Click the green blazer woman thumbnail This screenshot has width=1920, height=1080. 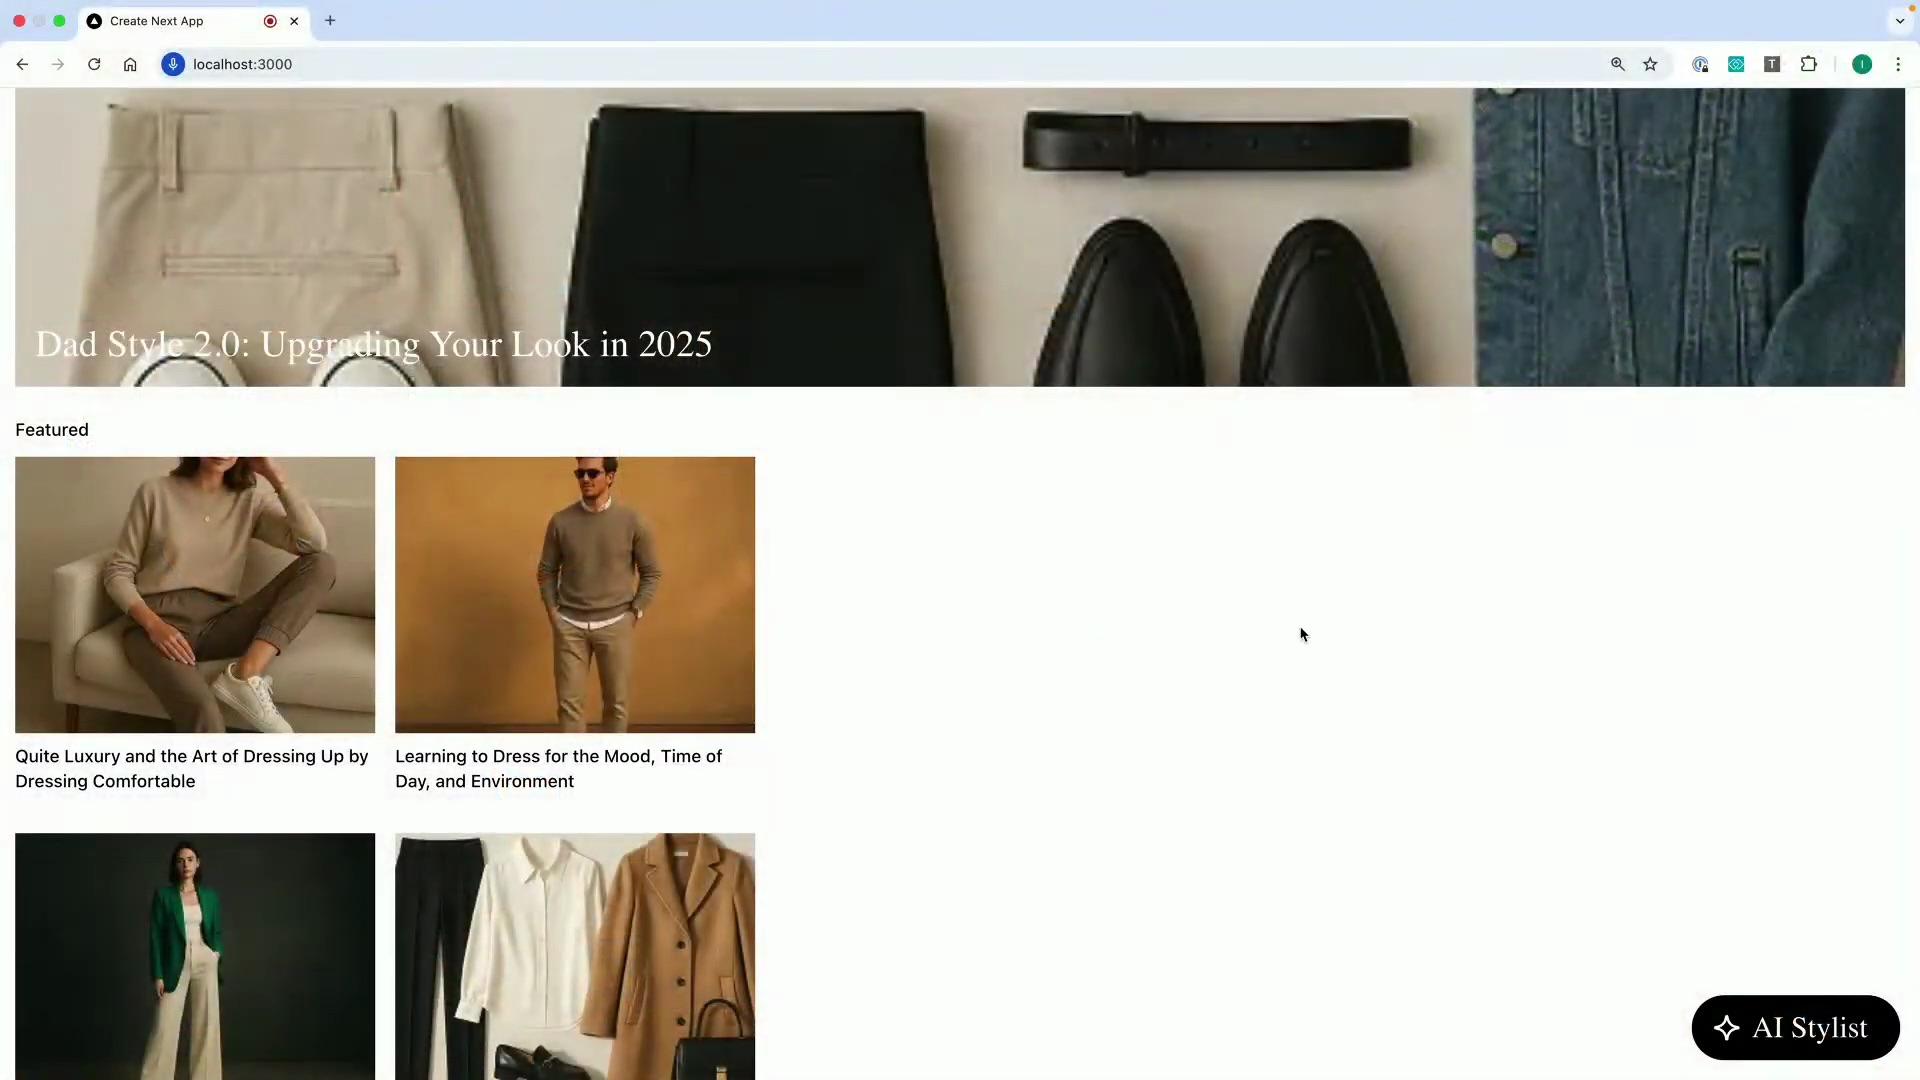click(195, 956)
